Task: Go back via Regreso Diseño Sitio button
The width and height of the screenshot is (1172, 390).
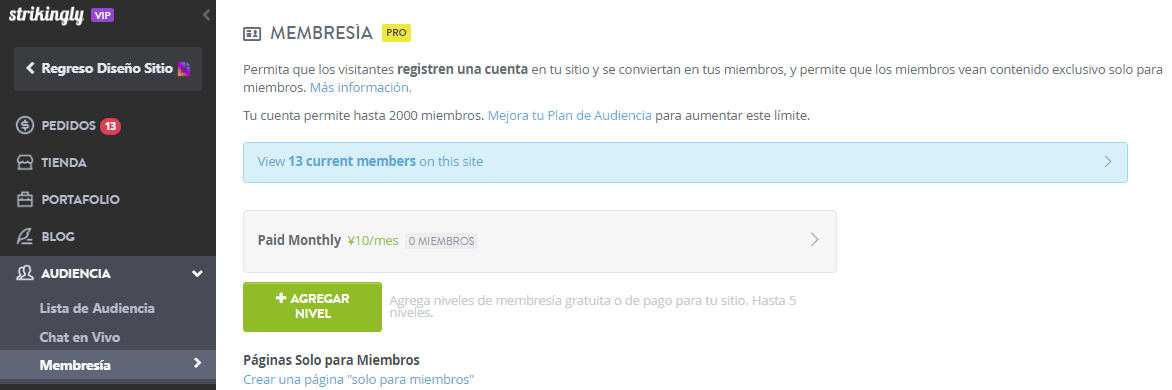Action: [108, 69]
